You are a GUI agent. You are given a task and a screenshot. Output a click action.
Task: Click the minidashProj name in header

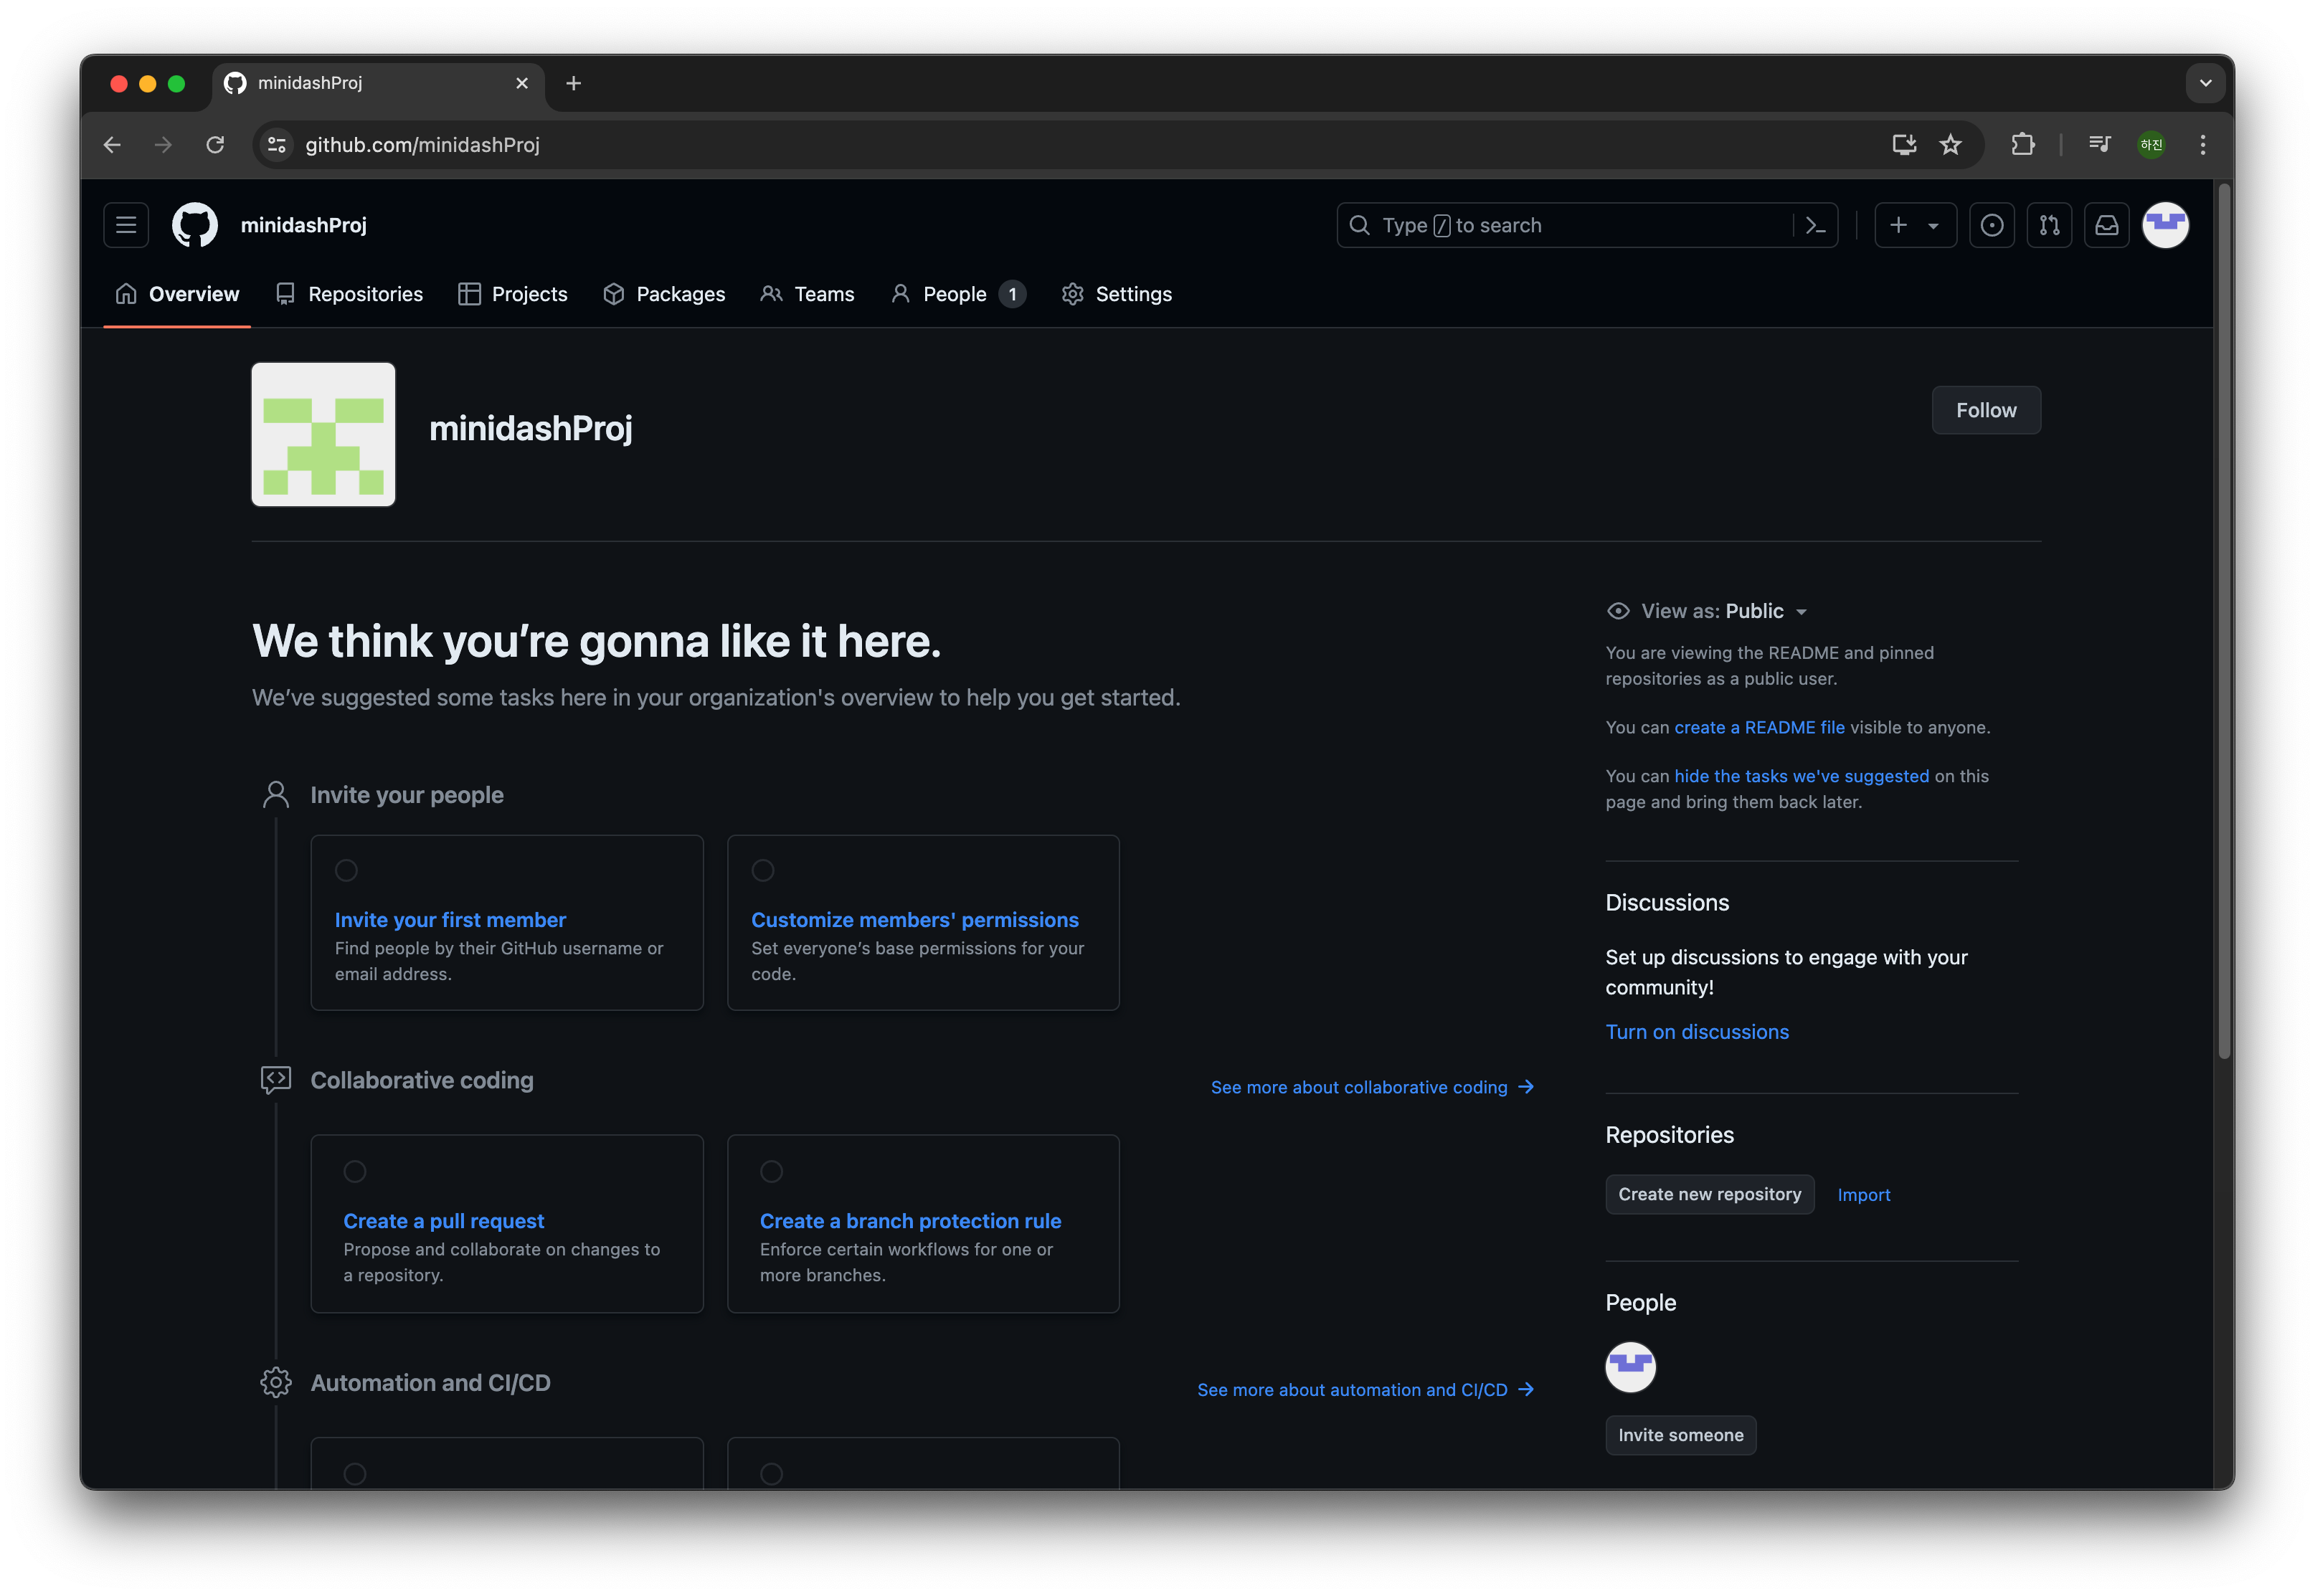coord(303,225)
